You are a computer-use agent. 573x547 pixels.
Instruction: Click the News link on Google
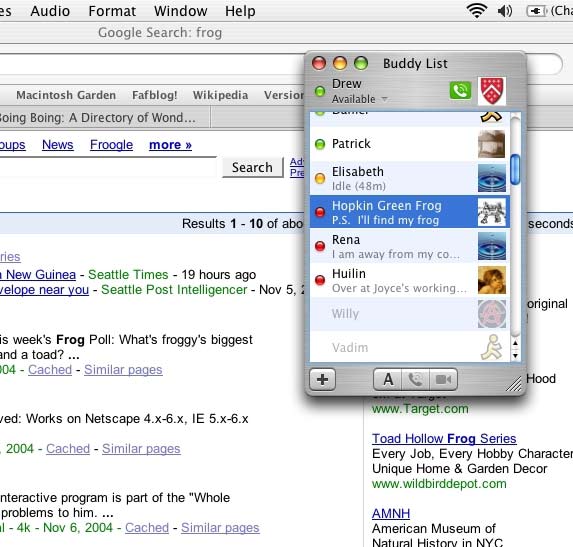tap(58, 145)
